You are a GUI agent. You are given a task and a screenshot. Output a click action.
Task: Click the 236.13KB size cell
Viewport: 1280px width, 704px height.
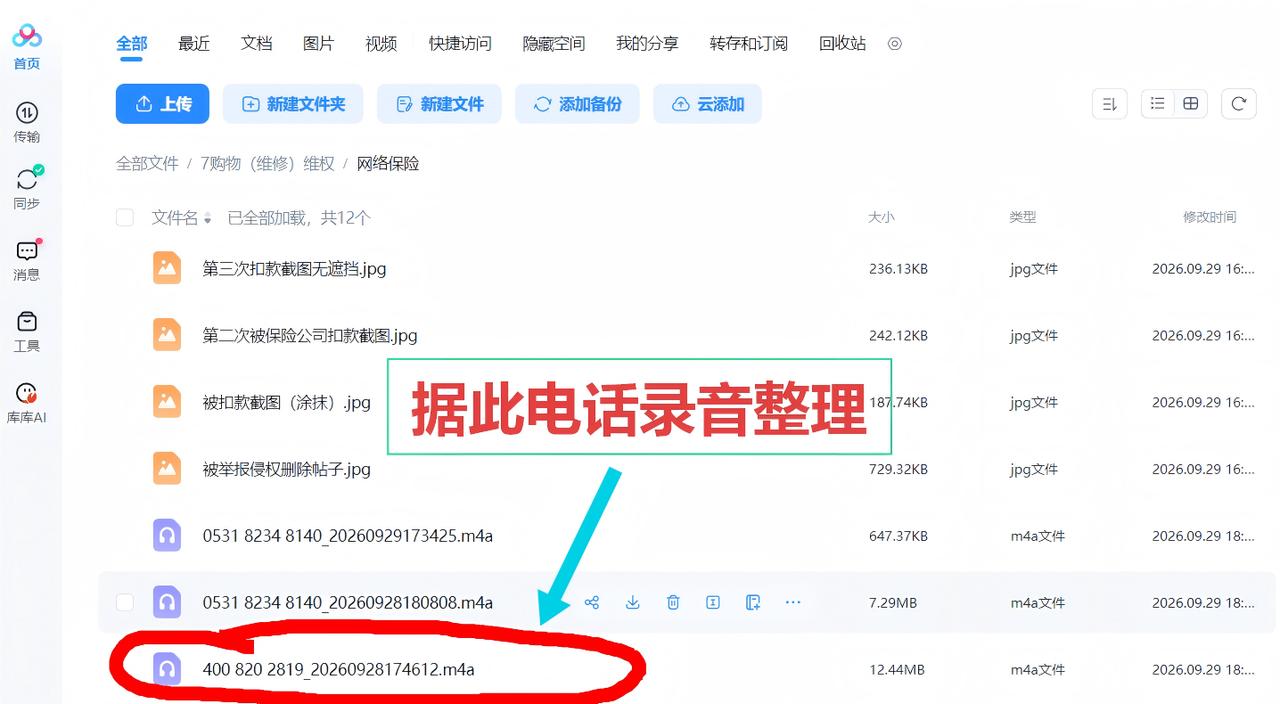click(898, 268)
